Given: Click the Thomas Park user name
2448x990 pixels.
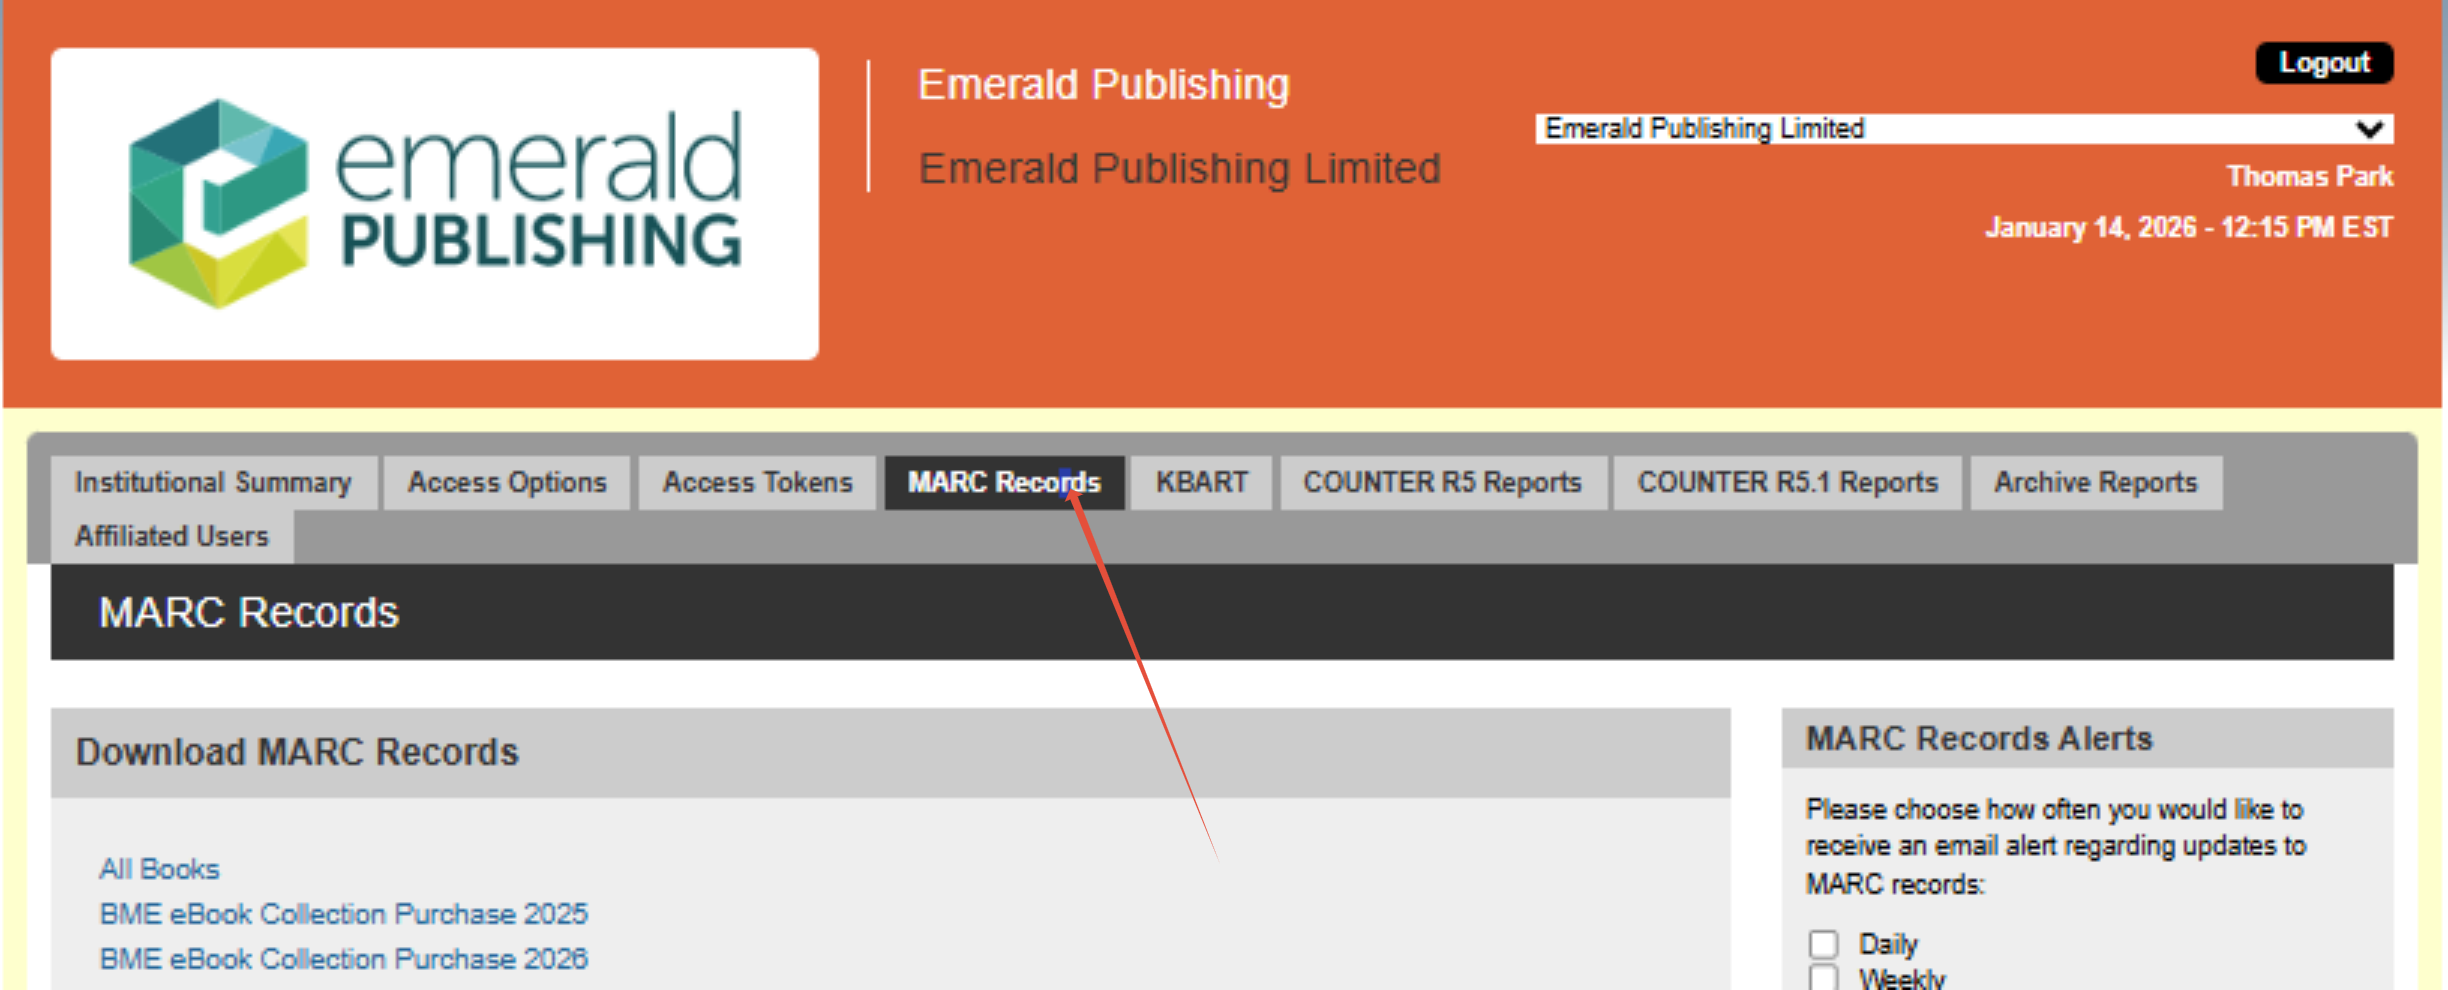Looking at the screenshot, I should click(x=2309, y=176).
